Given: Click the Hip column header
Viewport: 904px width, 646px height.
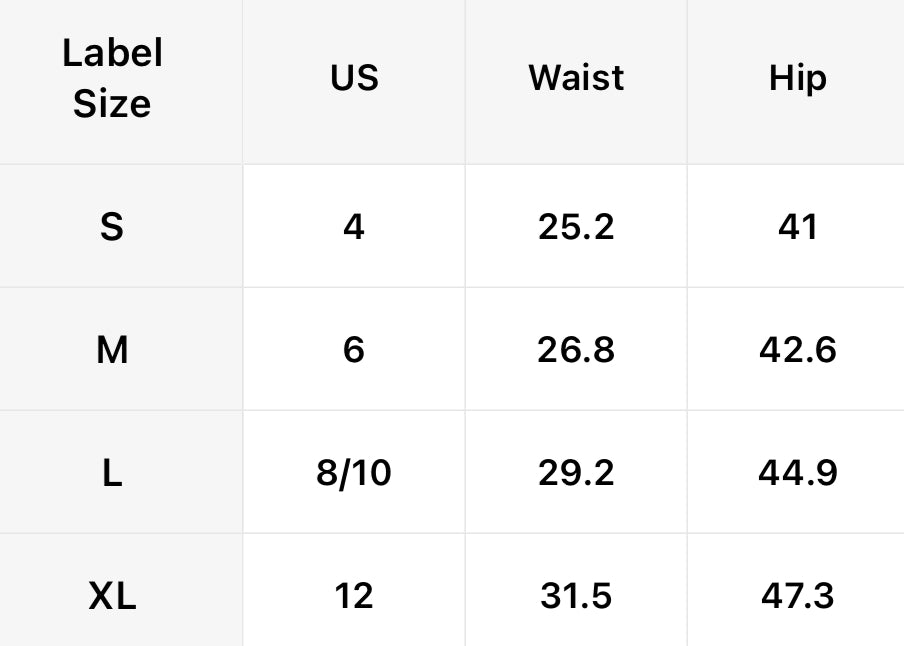Looking at the screenshot, I should click(x=797, y=78).
